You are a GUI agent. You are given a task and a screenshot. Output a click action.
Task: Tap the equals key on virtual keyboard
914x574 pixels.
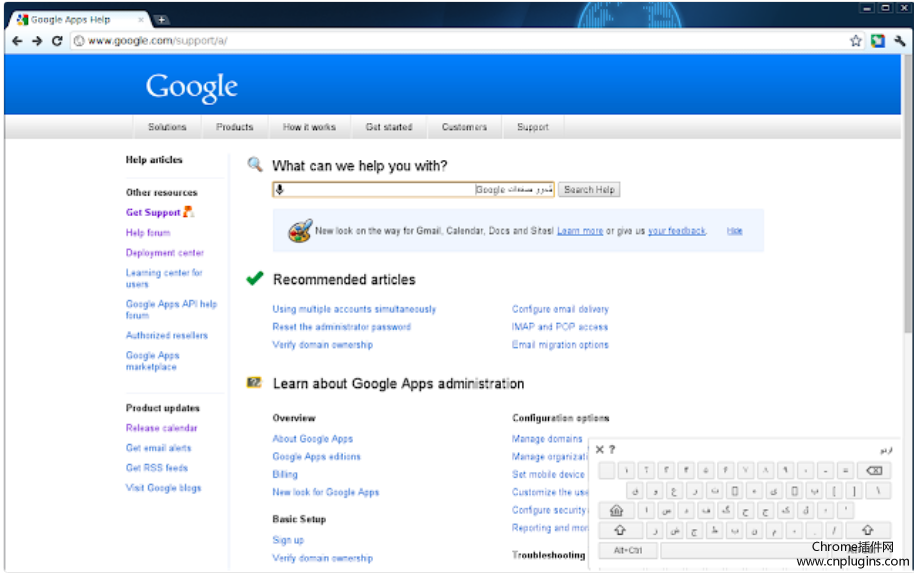pyautogui.click(x=845, y=470)
